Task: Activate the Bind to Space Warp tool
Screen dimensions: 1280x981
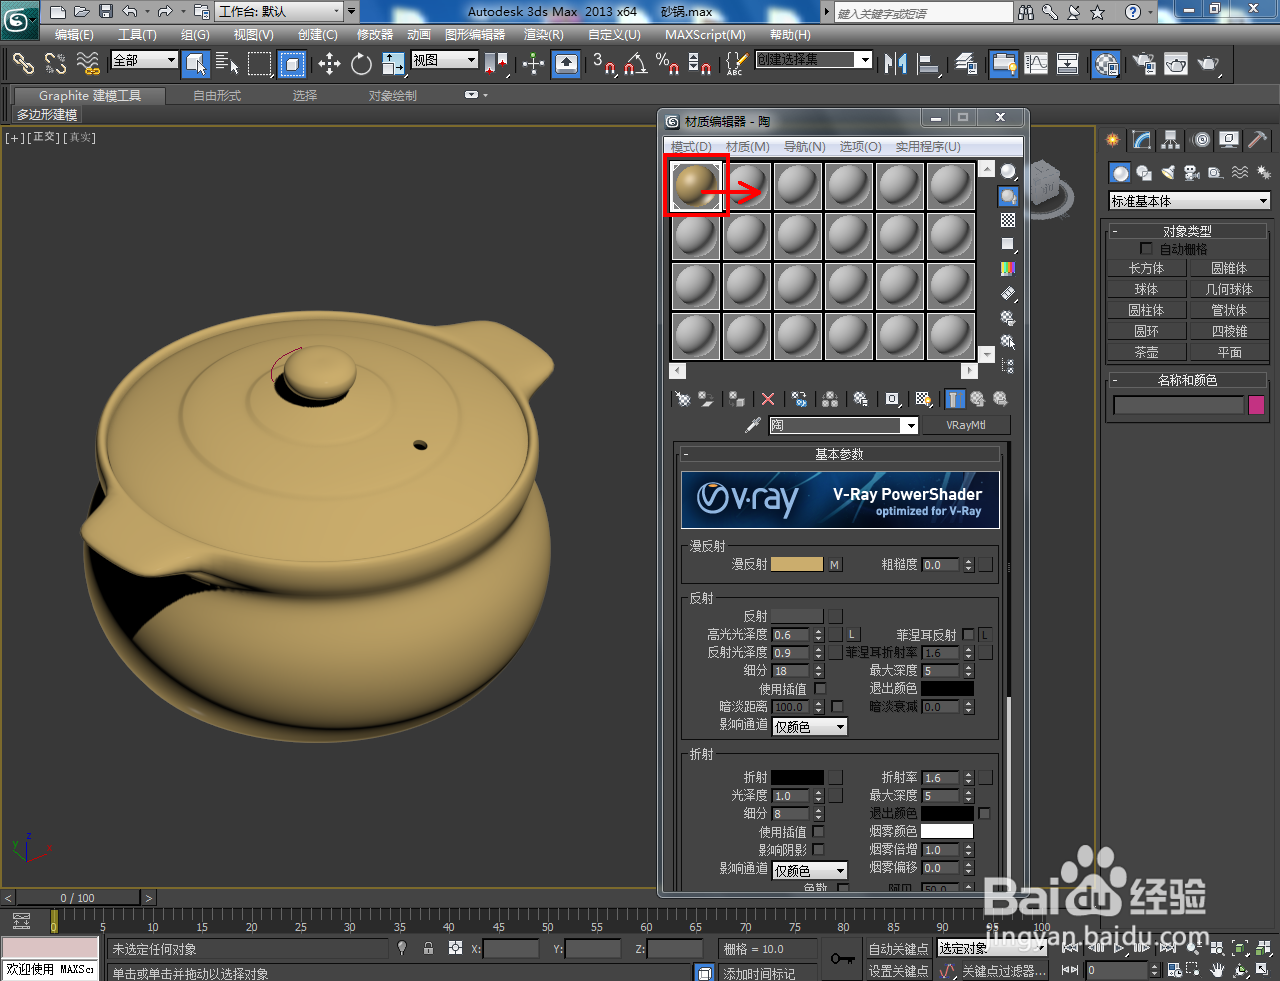Action: pos(89,64)
